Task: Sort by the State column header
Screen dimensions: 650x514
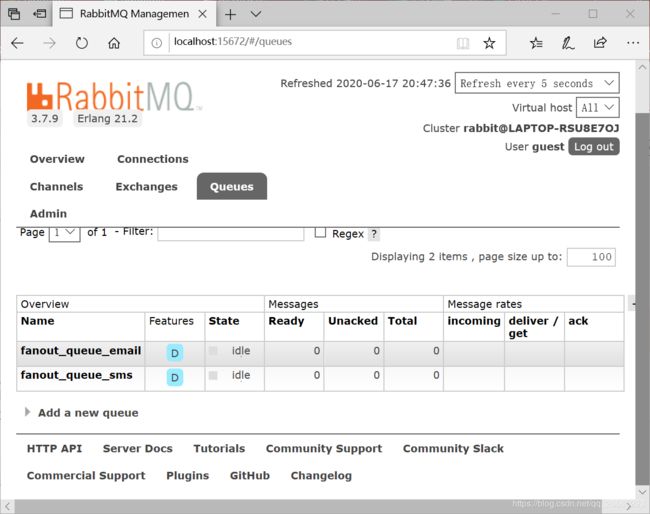Action: tap(224, 321)
